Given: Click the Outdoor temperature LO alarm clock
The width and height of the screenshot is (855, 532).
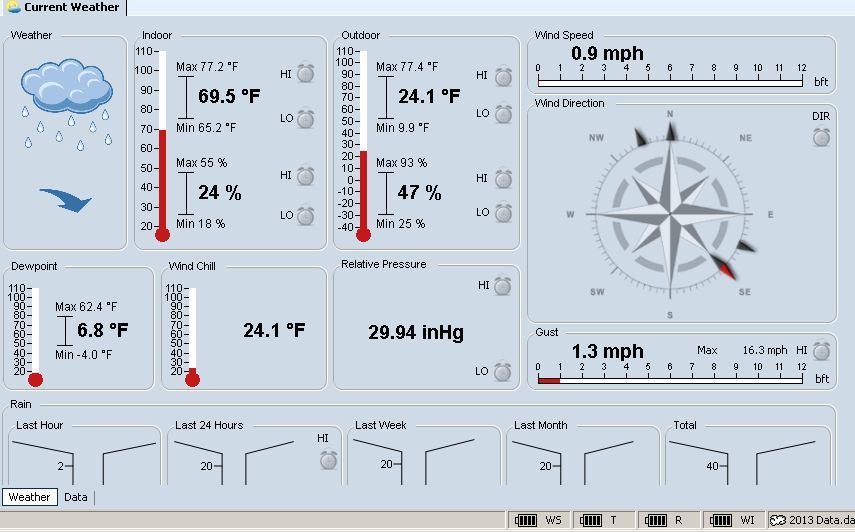Looking at the screenshot, I should 503,114.
